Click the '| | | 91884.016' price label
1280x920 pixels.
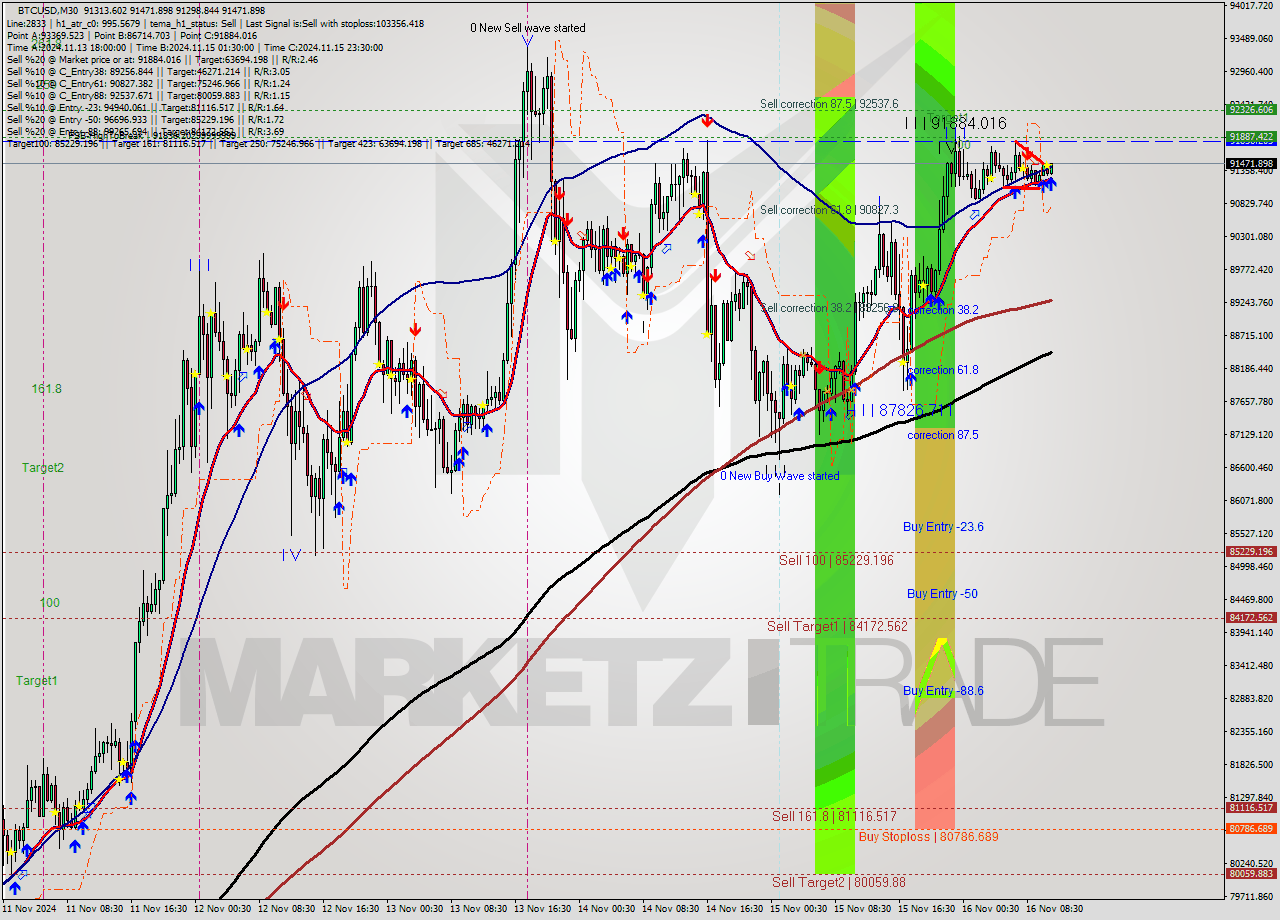(x=955, y=123)
